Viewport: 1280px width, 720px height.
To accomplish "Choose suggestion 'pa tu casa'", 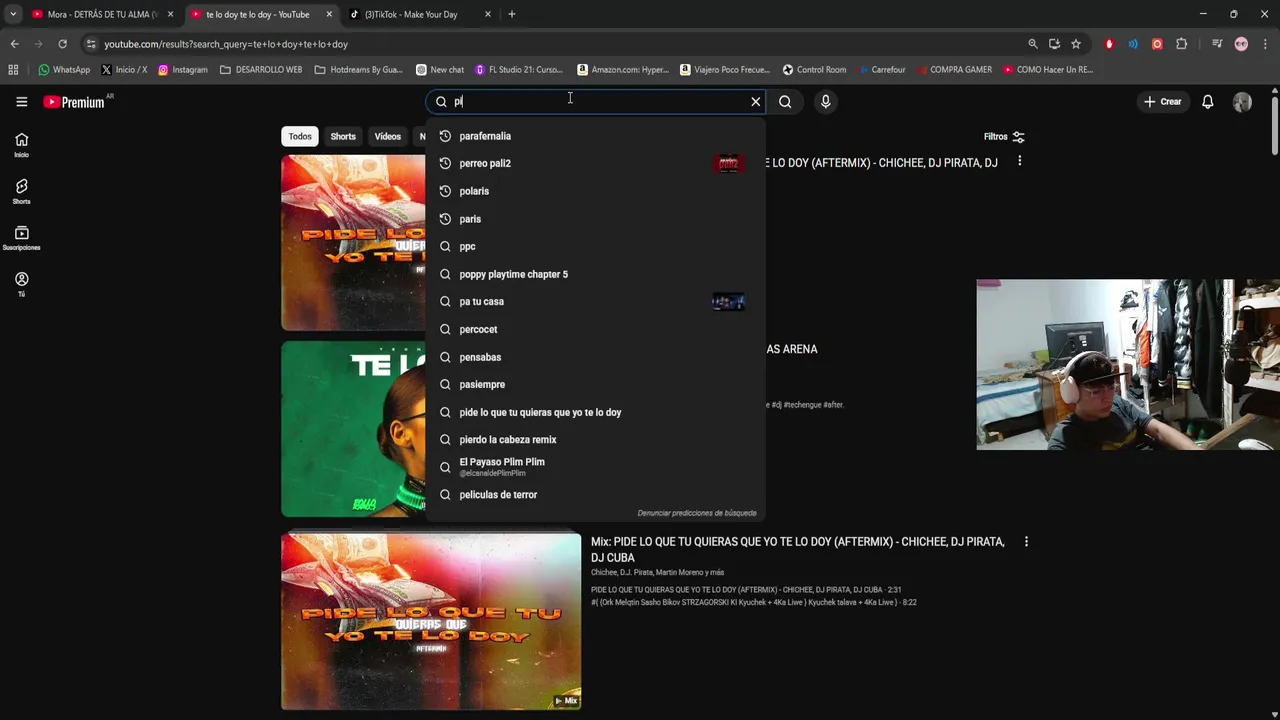I will (595, 301).
